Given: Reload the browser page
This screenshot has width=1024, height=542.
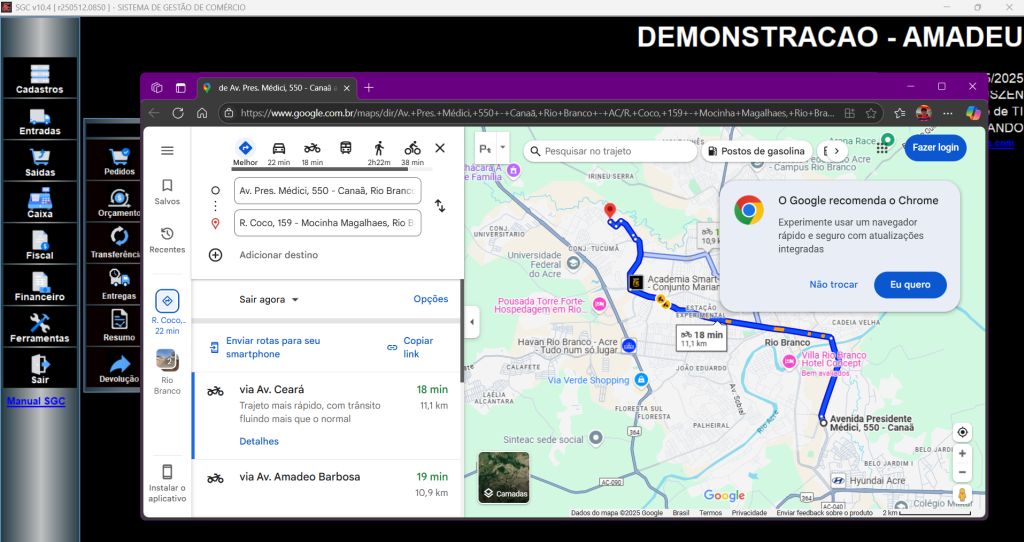Looking at the screenshot, I should tap(178, 113).
